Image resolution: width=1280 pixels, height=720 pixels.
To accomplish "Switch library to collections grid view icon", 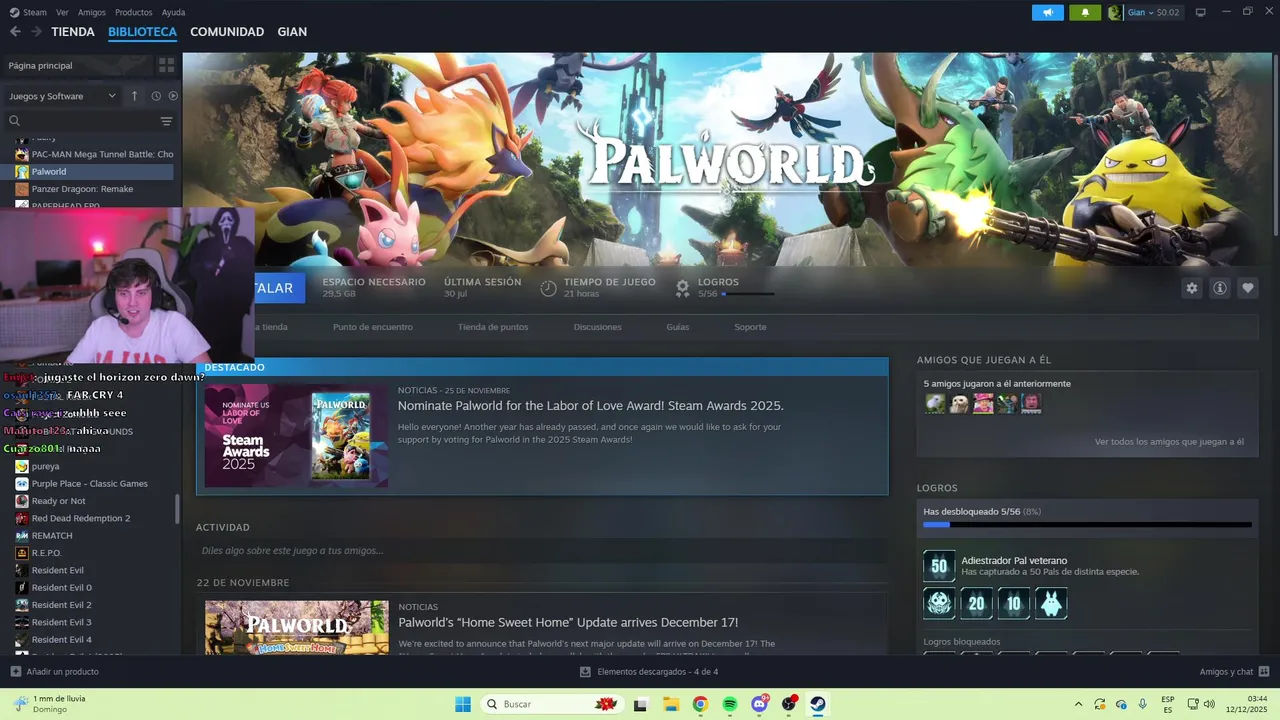I will pyautogui.click(x=166, y=65).
